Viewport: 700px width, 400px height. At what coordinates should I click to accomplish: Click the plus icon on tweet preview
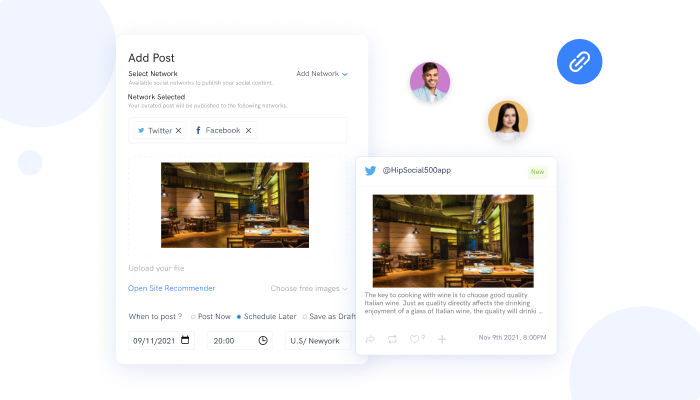(x=442, y=339)
